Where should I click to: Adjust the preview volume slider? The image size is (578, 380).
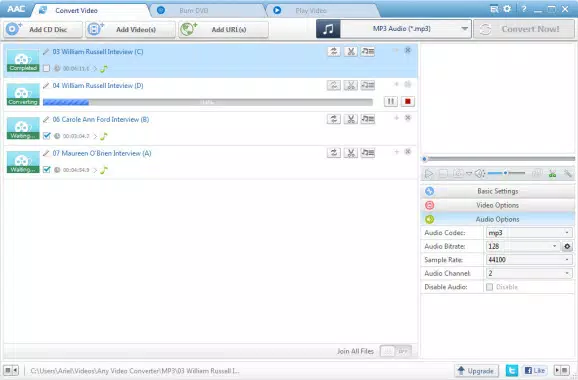(506, 173)
